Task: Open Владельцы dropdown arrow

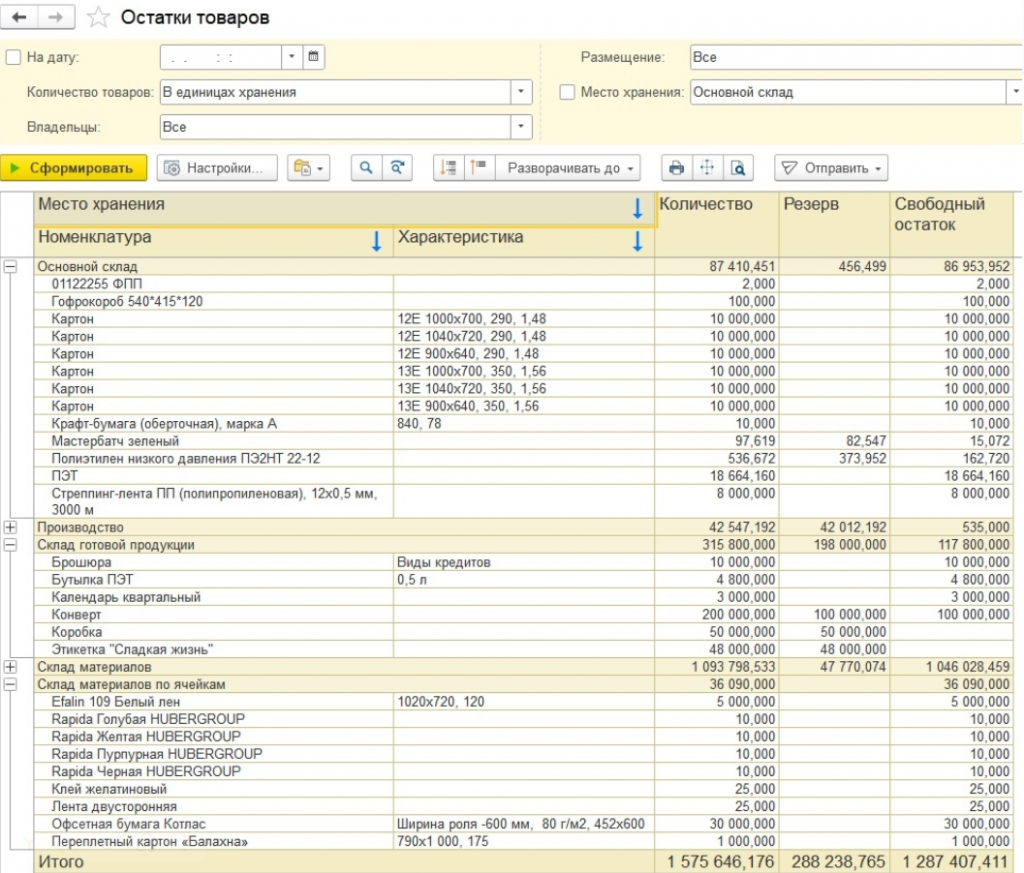Action: point(520,127)
